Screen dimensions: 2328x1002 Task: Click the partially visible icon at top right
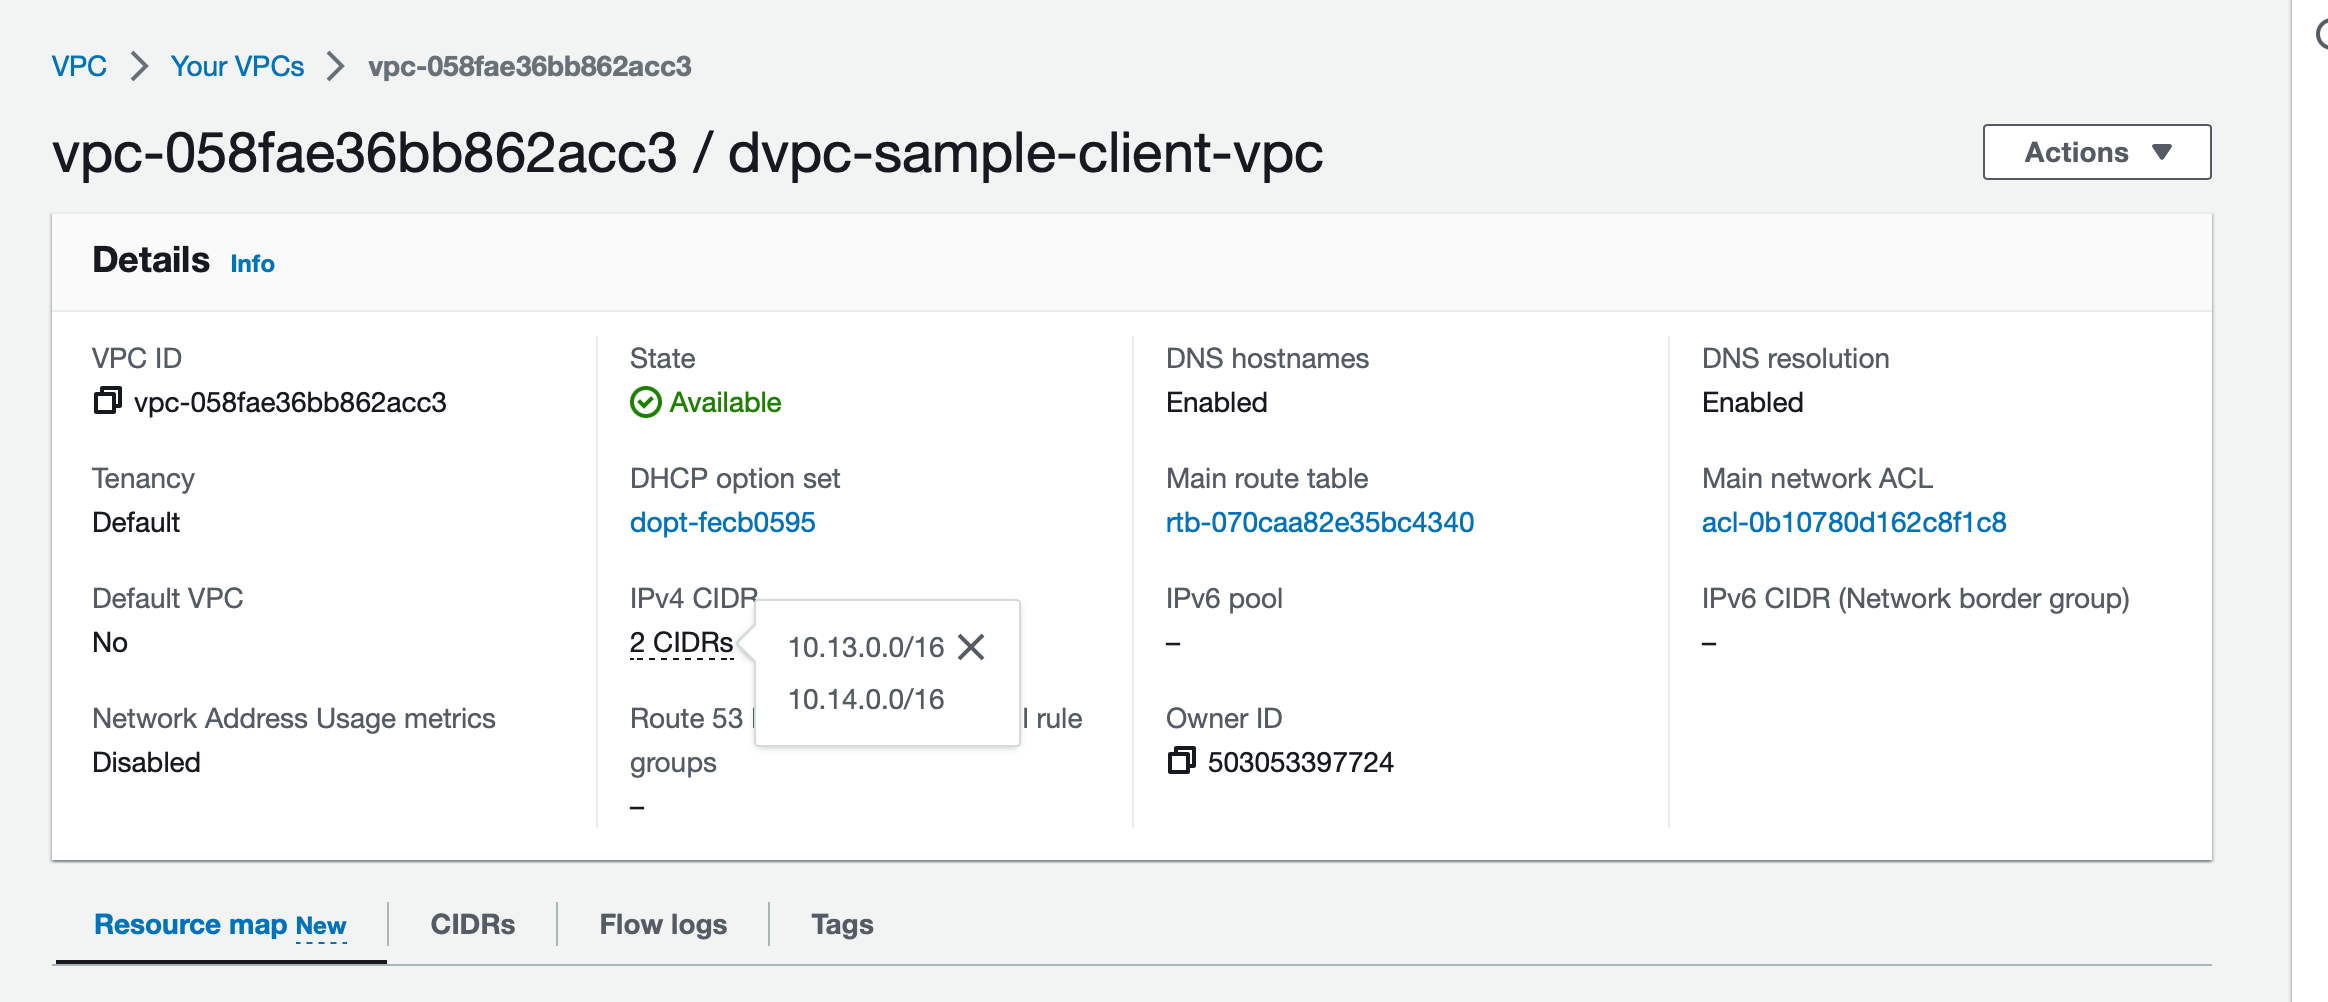(x=2320, y=36)
